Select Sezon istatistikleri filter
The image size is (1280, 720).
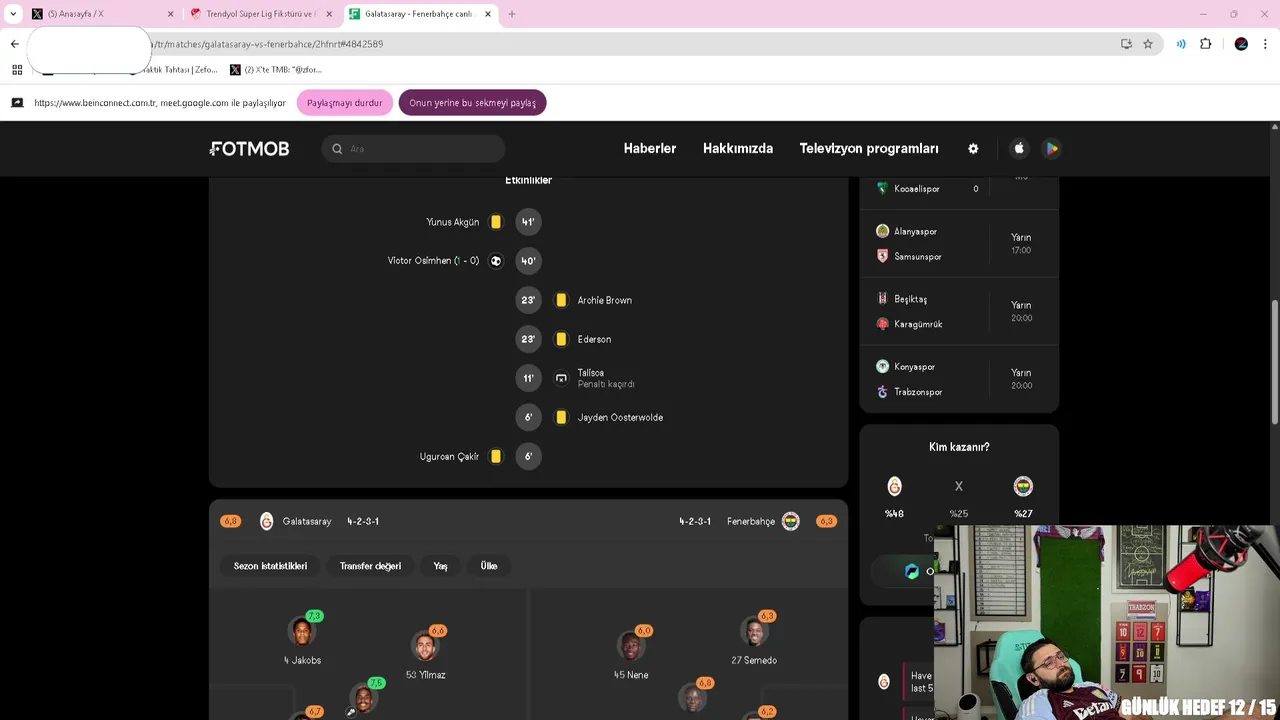[270, 566]
